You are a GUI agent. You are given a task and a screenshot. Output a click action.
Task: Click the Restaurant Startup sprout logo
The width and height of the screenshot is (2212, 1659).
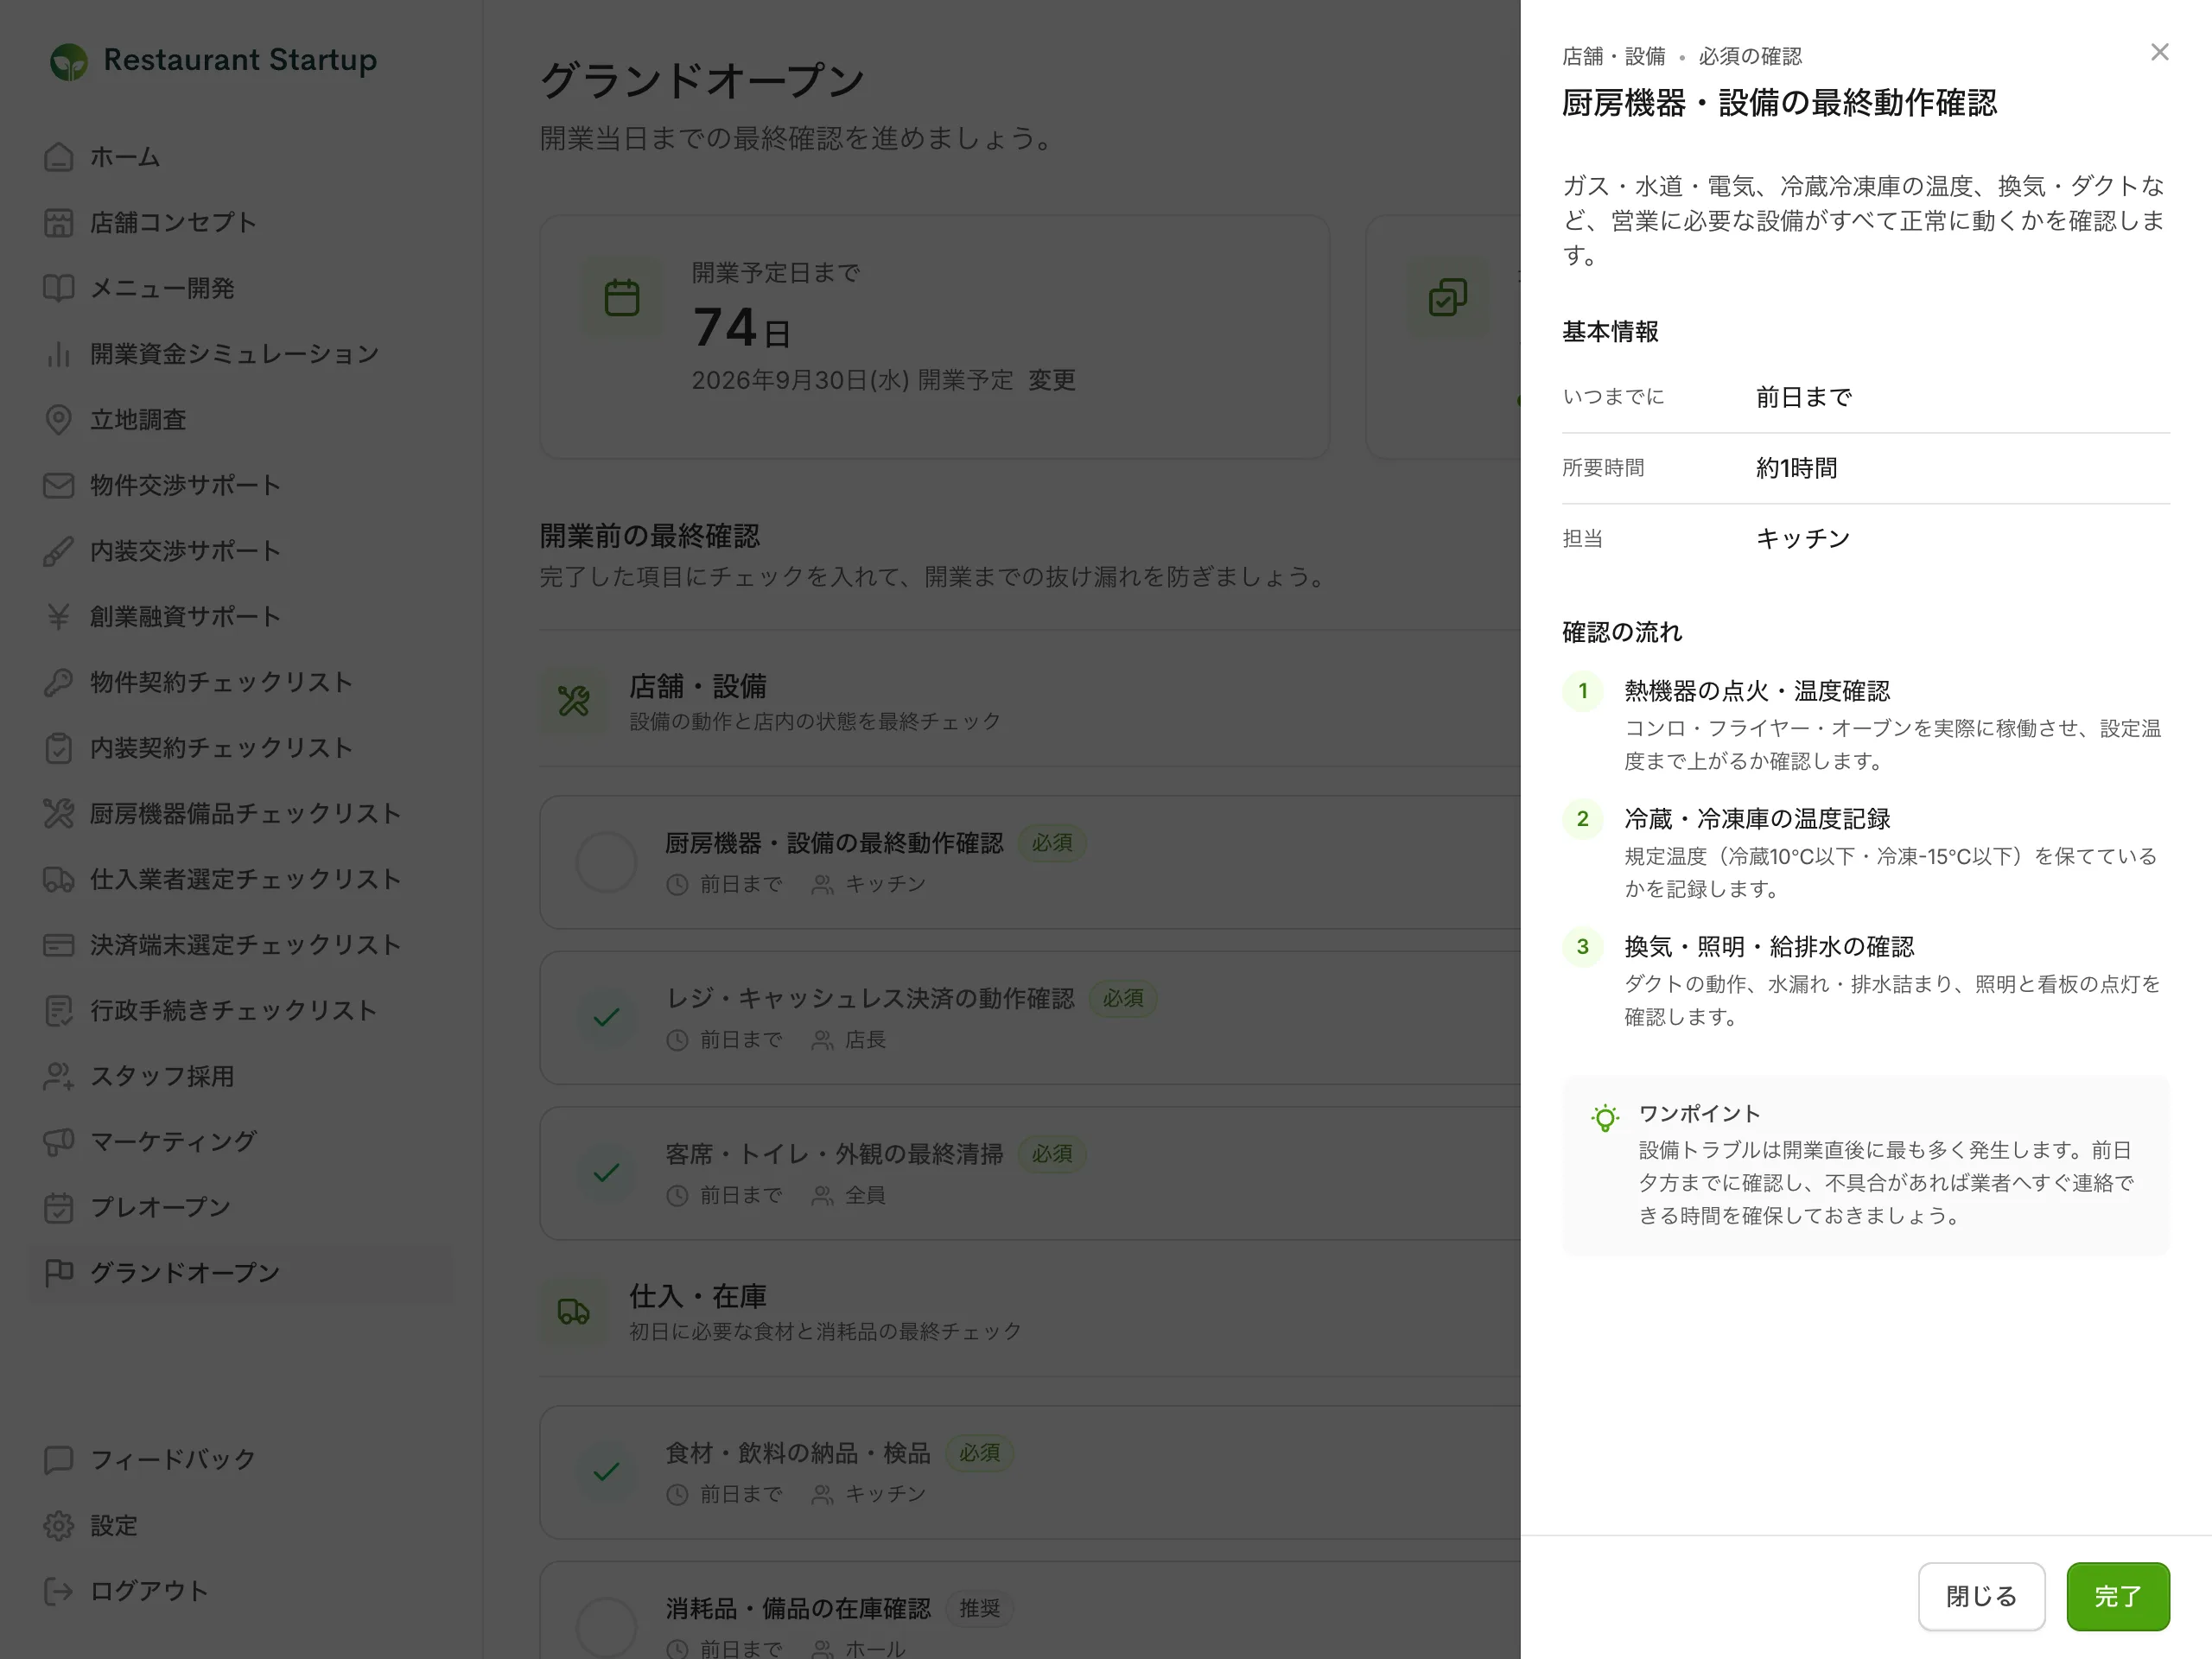coord(69,61)
